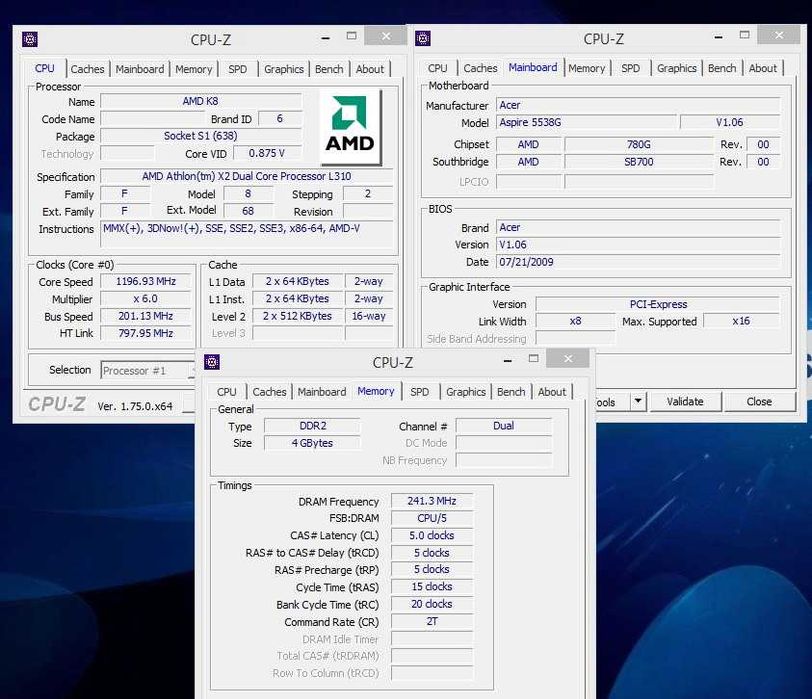Open Mainboard tab in the Memory window
Screen dimensions: 812x699
[x=322, y=391]
